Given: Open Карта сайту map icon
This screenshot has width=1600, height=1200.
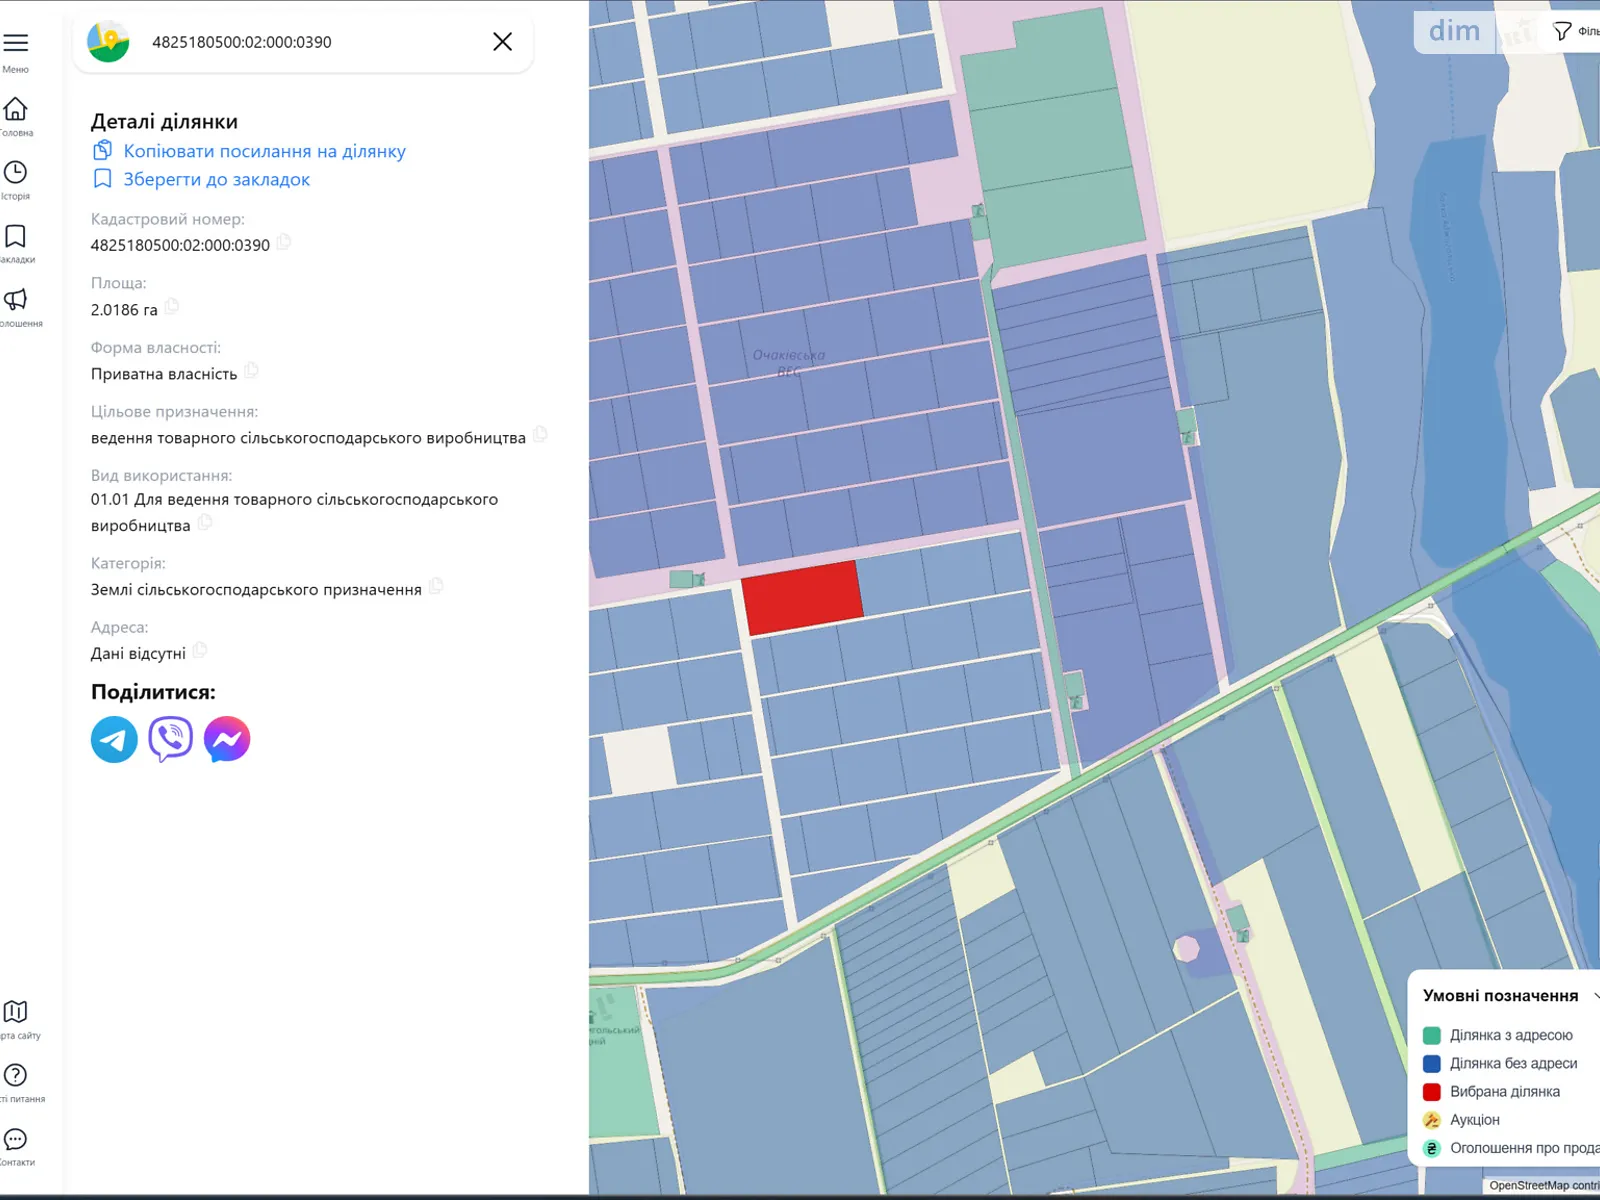Looking at the screenshot, I should click(15, 1012).
